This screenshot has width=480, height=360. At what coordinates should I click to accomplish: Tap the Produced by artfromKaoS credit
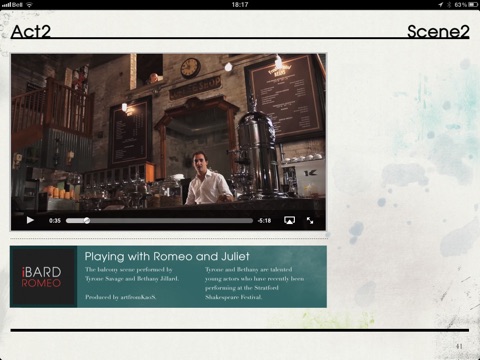click(120, 297)
